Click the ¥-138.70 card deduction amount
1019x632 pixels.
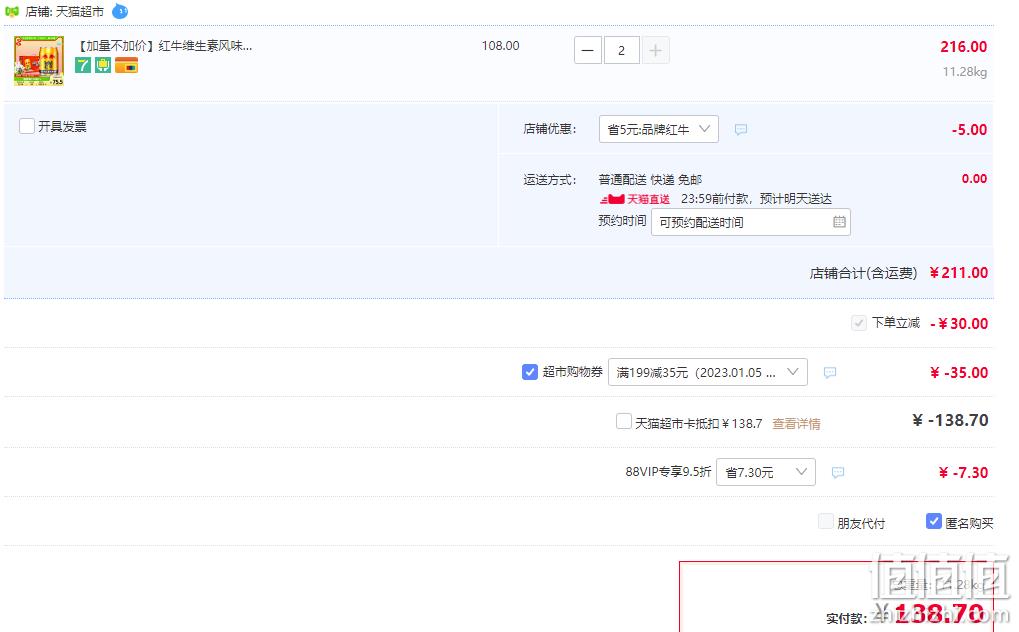(950, 420)
